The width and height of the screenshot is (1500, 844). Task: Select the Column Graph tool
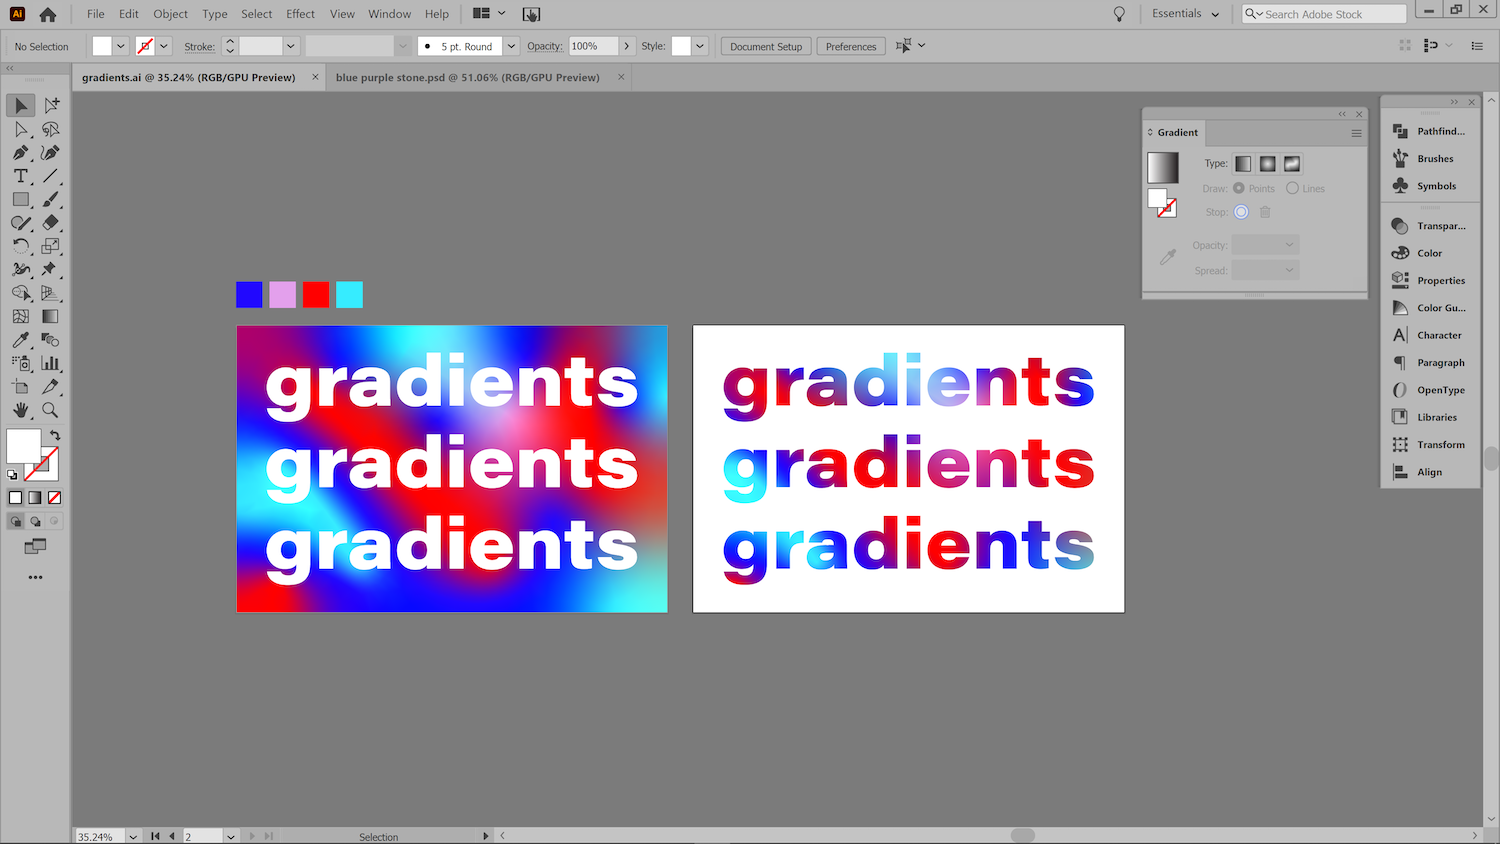[51, 363]
